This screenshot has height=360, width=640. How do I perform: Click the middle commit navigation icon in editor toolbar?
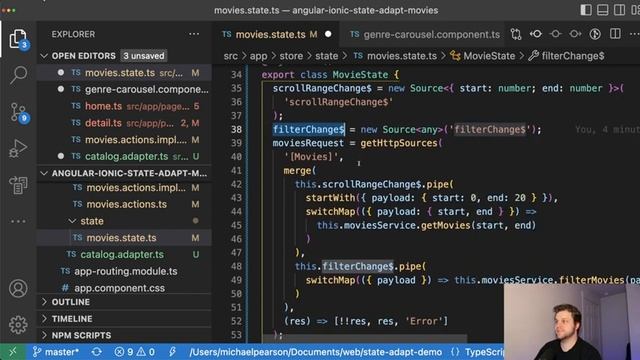[556, 34]
